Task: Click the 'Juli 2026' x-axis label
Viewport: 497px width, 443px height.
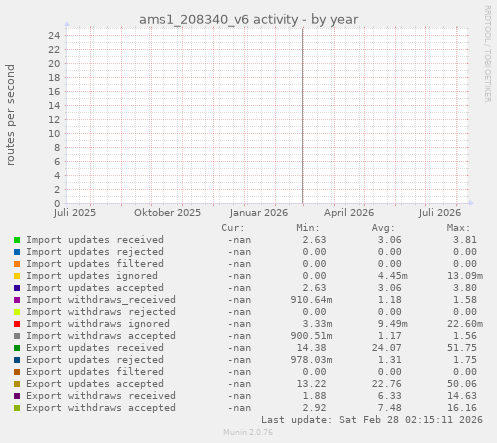Action: coord(440,213)
